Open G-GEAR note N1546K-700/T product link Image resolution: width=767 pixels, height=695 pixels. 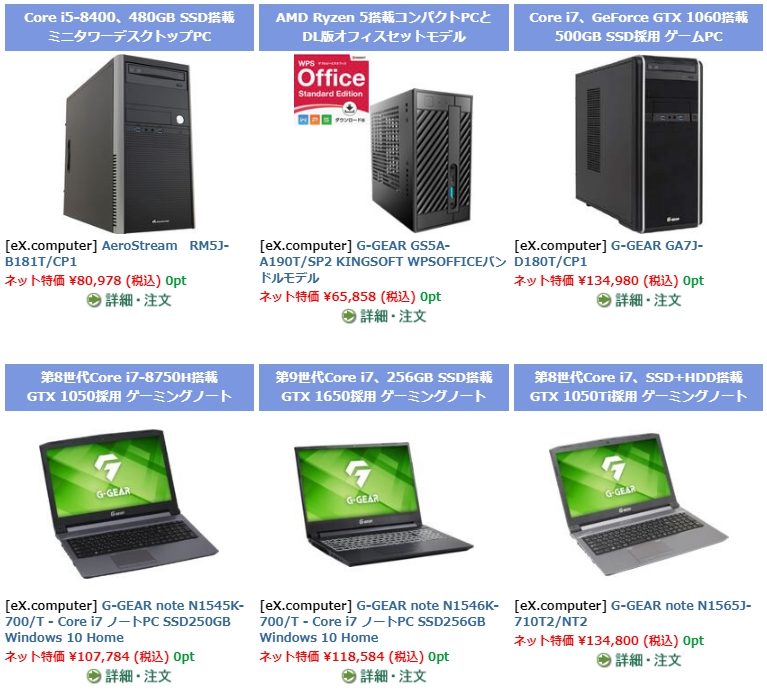(379, 622)
